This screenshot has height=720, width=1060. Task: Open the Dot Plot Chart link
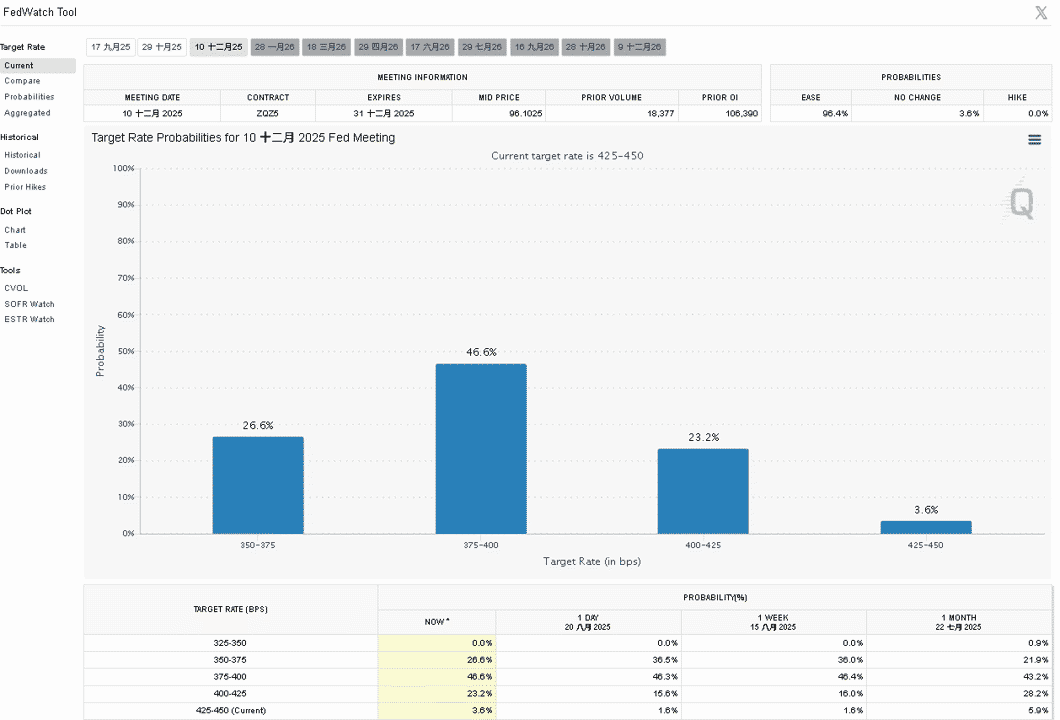(x=15, y=230)
